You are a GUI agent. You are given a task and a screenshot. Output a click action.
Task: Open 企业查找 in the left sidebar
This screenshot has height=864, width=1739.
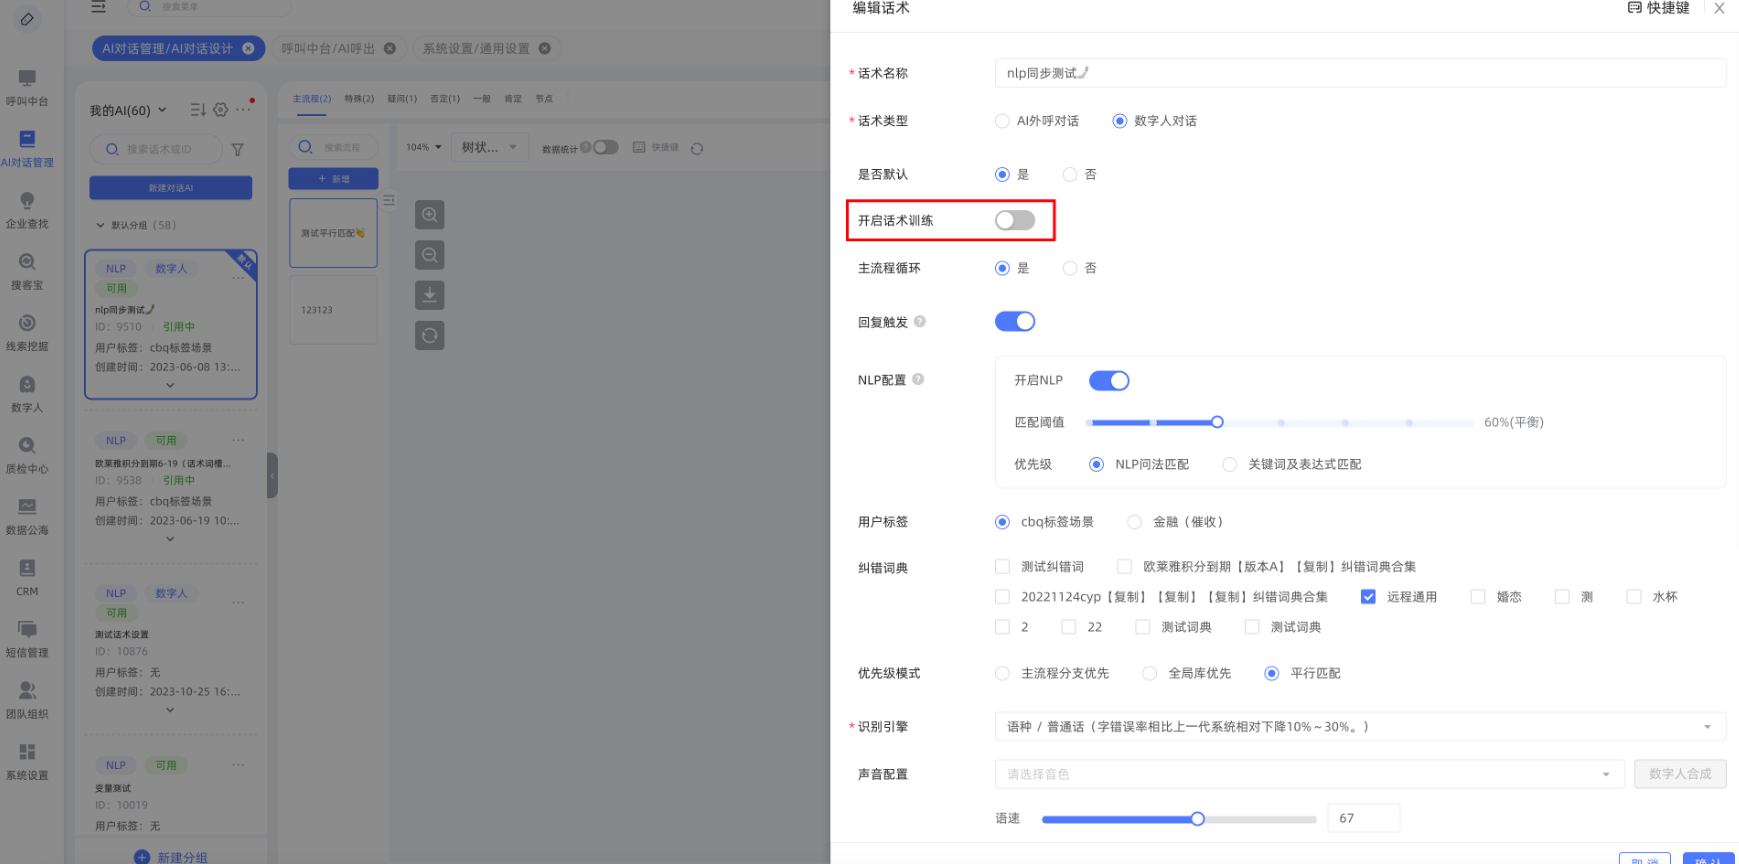click(x=27, y=209)
